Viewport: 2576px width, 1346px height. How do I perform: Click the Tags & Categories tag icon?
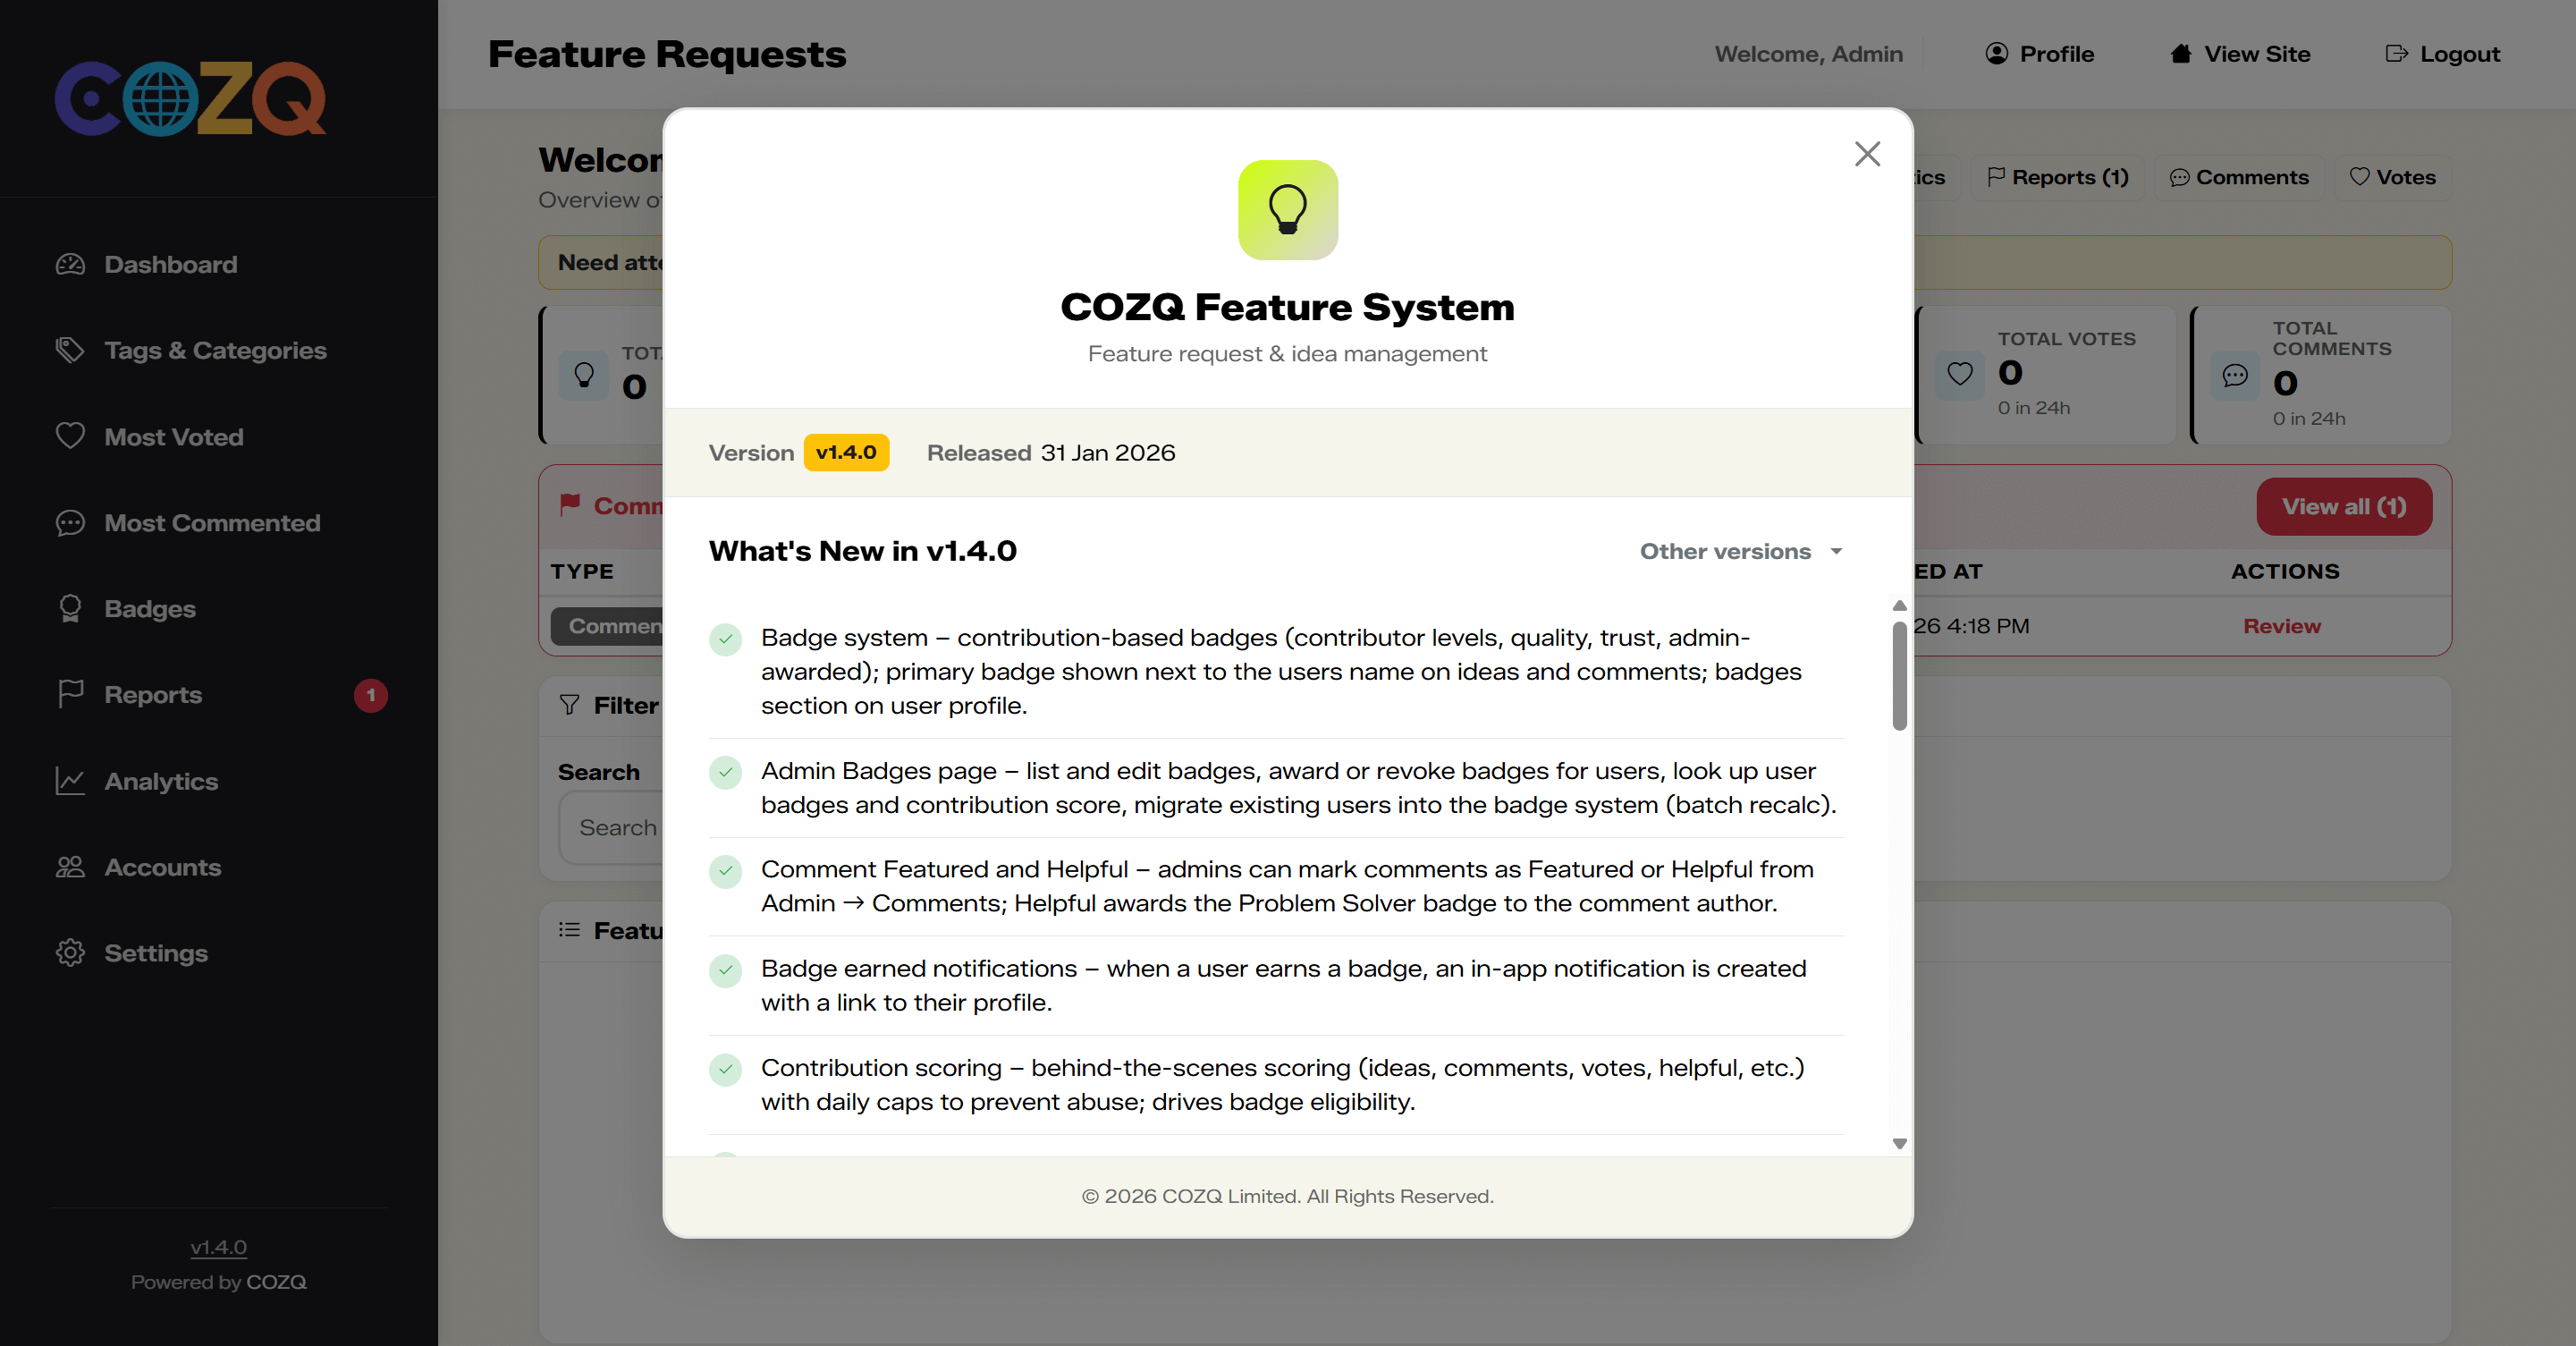point(70,351)
